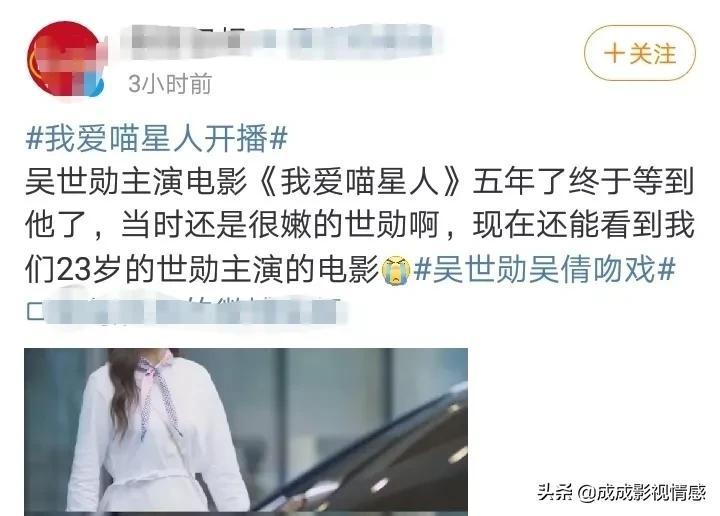
Task: Tap the small square icon before the blurred link
Action: tap(35, 312)
